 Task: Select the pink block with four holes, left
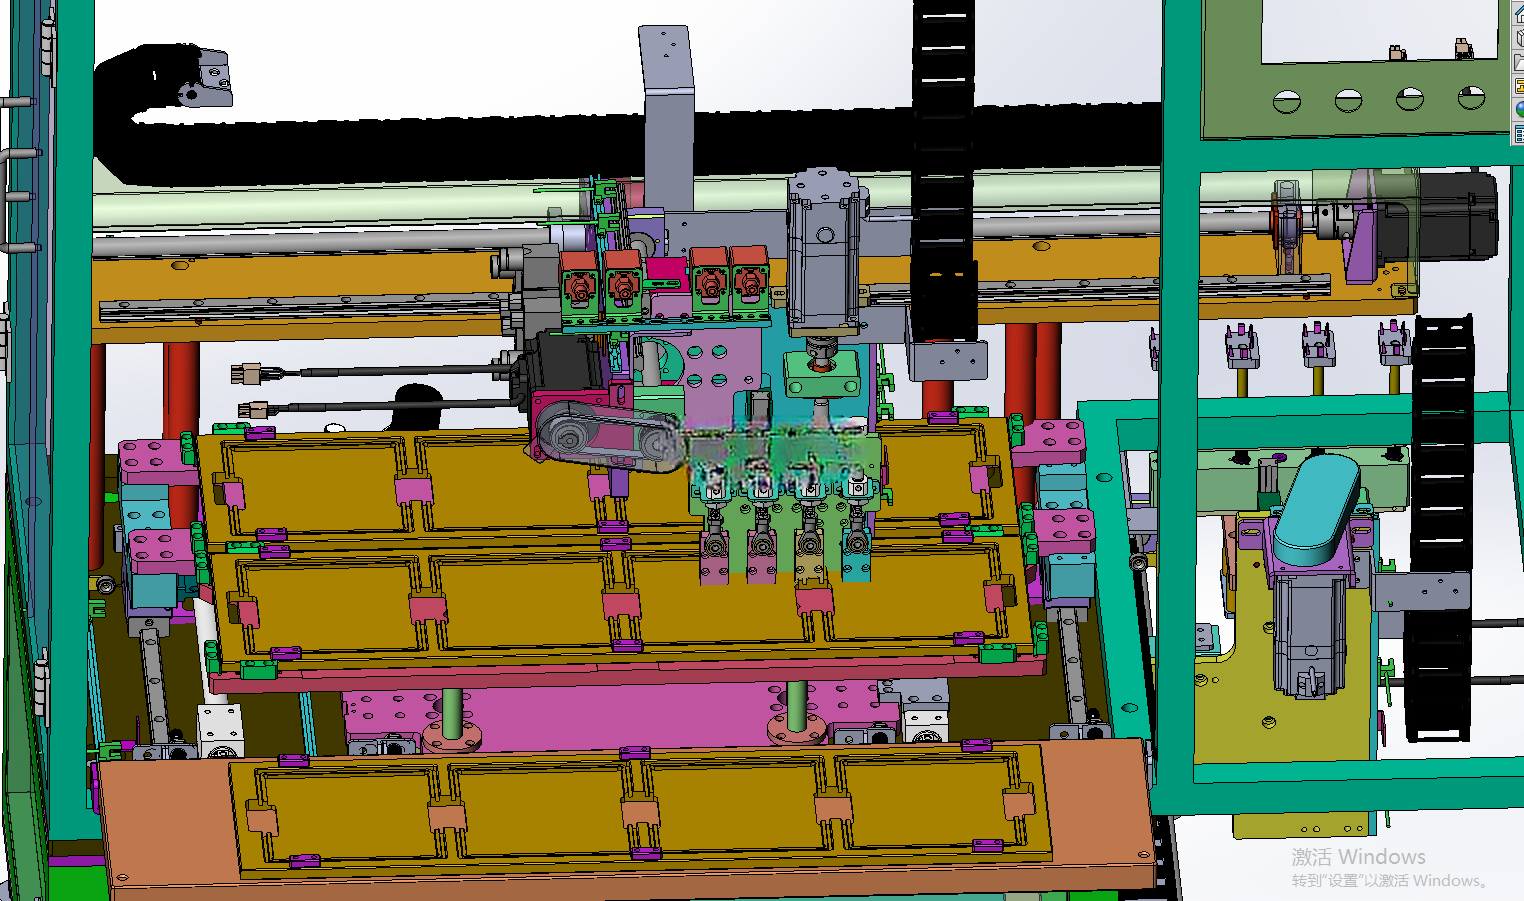point(154,461)
